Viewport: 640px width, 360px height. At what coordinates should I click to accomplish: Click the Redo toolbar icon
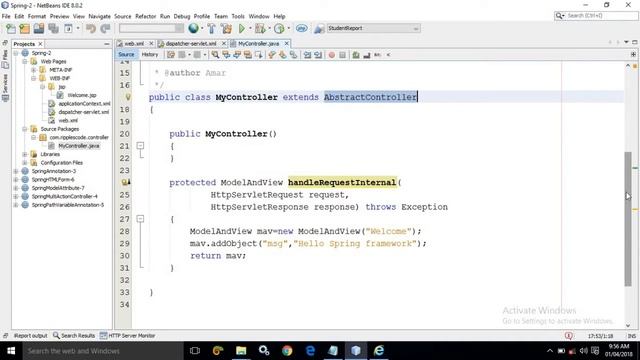click(x=105, y=28)
